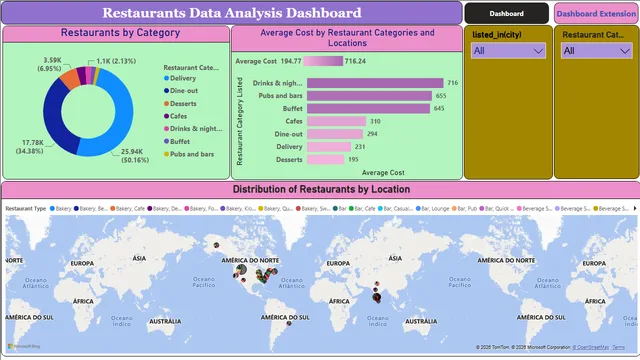Select Bakery, Fo... in the map legend
This screenshot has width=640, height=360.
pyautogui.click(x=201, y=208)
